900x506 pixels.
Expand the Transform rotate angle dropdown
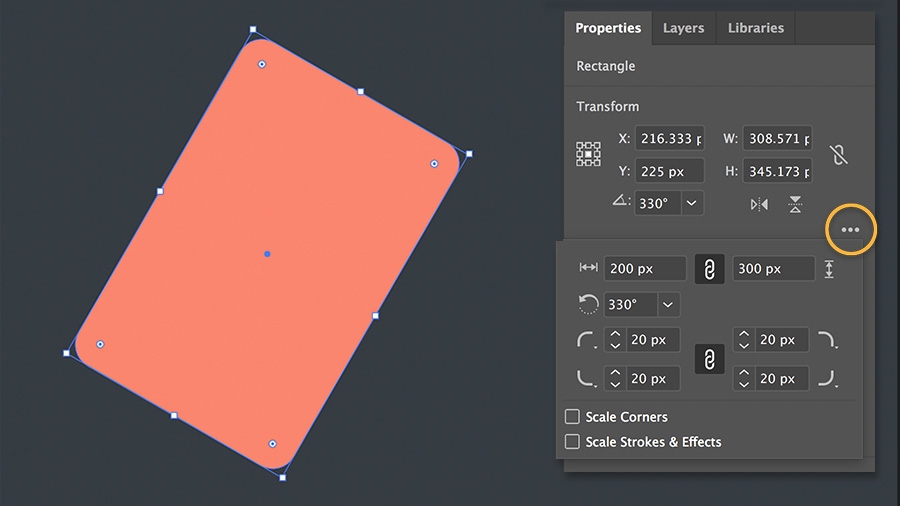click(692, 203)
